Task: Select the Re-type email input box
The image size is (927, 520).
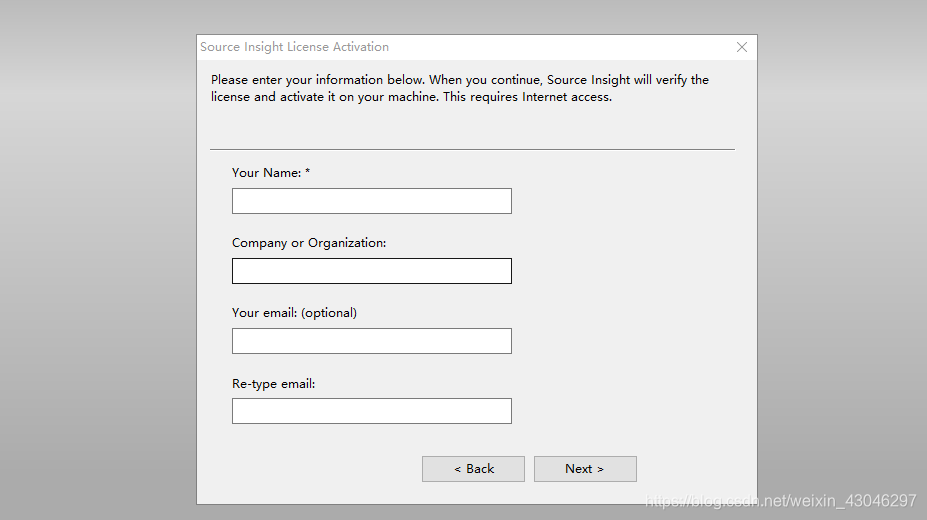Action: click(x=372, y=411)
